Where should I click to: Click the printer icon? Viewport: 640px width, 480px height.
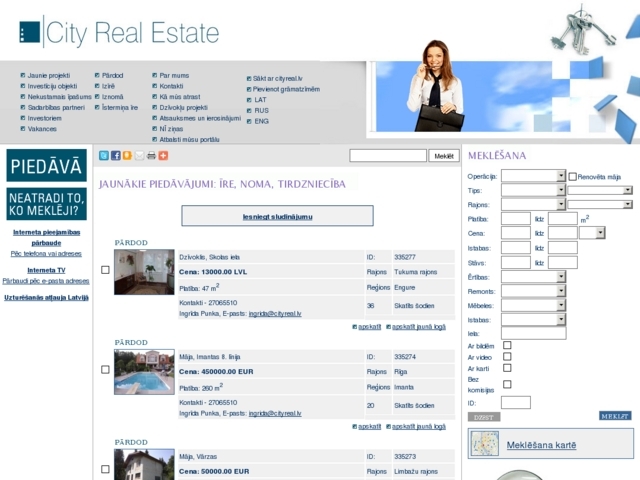point(151,156)
